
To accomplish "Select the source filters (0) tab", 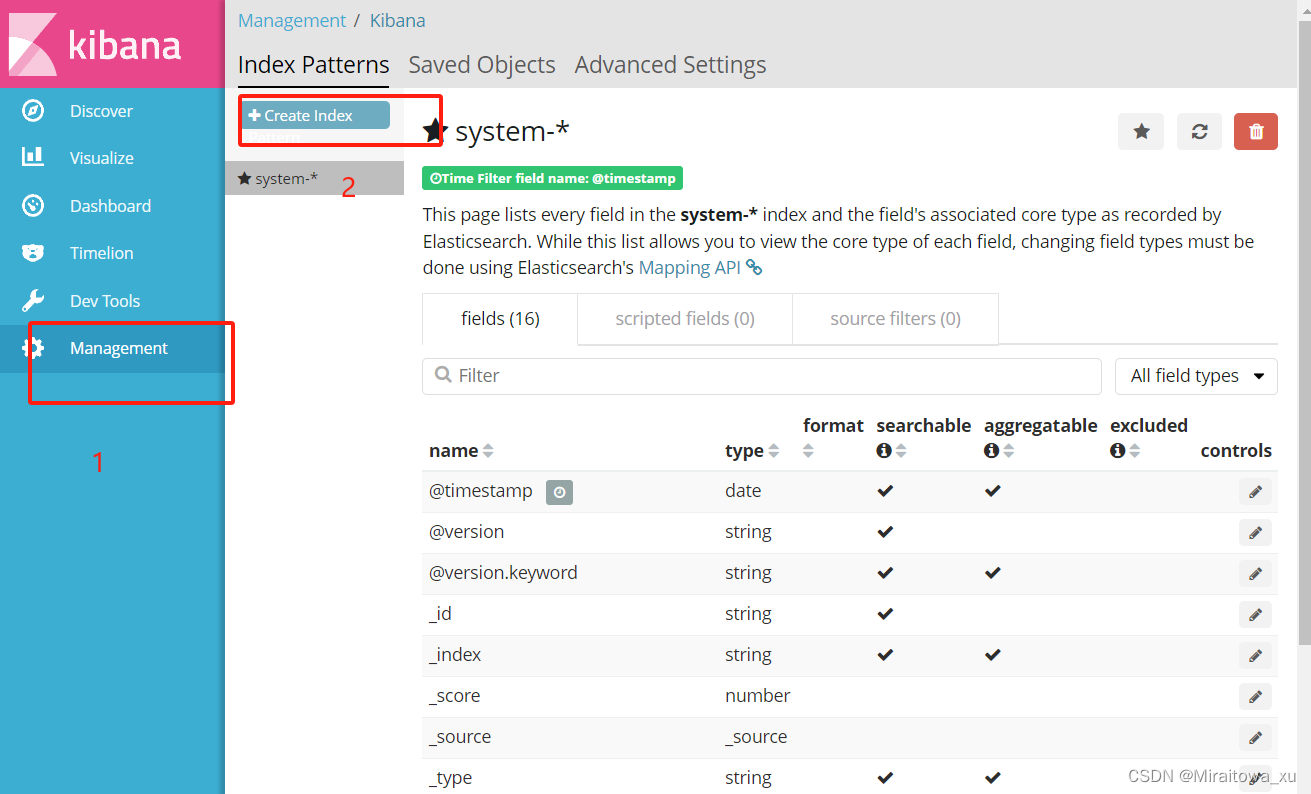I will 895,319.
